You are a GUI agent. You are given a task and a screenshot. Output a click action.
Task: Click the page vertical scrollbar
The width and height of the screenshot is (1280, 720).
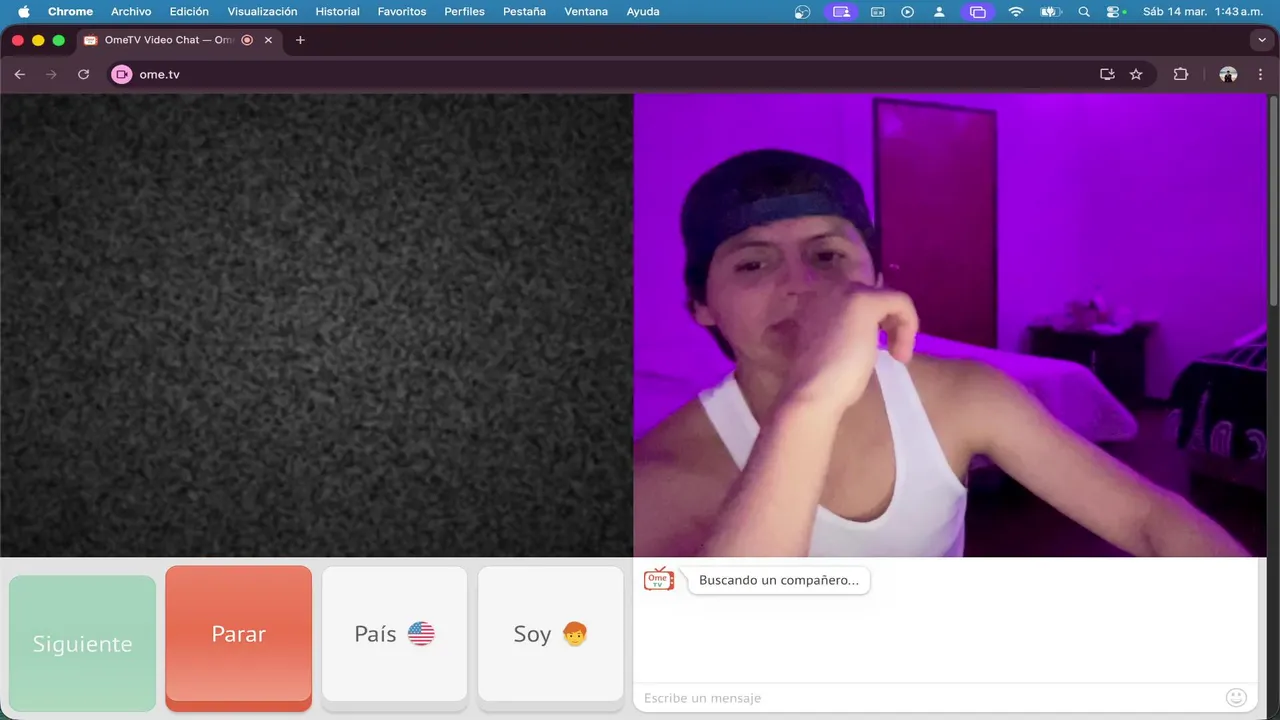coord(1273,200)
